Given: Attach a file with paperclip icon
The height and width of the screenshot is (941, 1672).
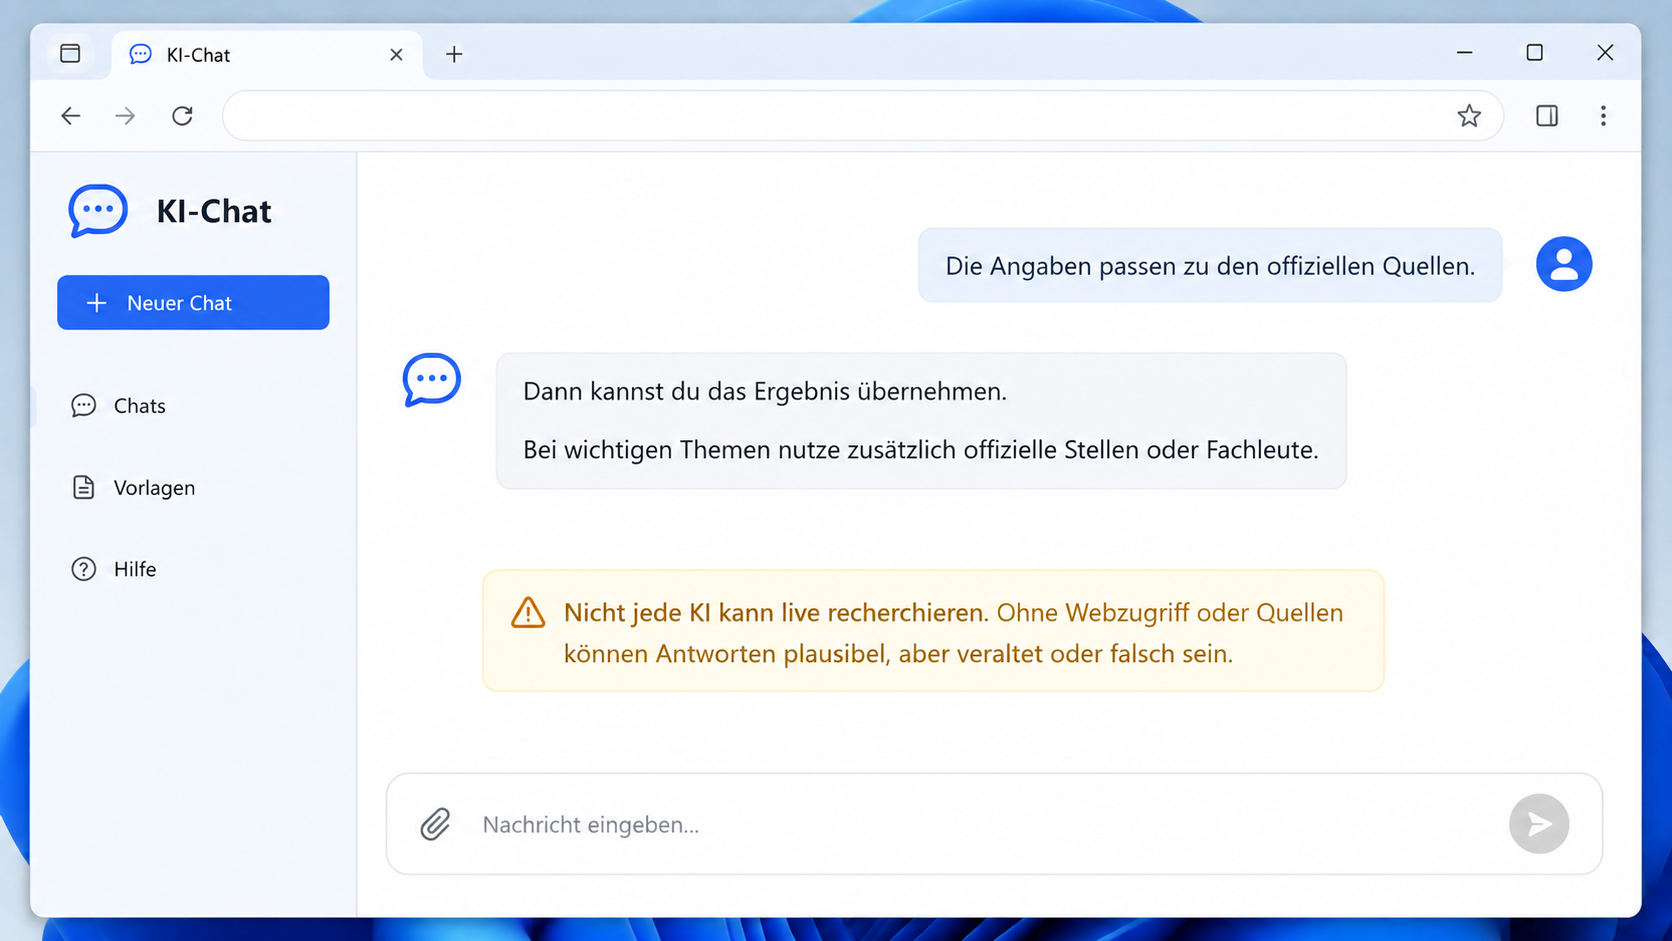Looking at the screenshot, I should (435, 824).
